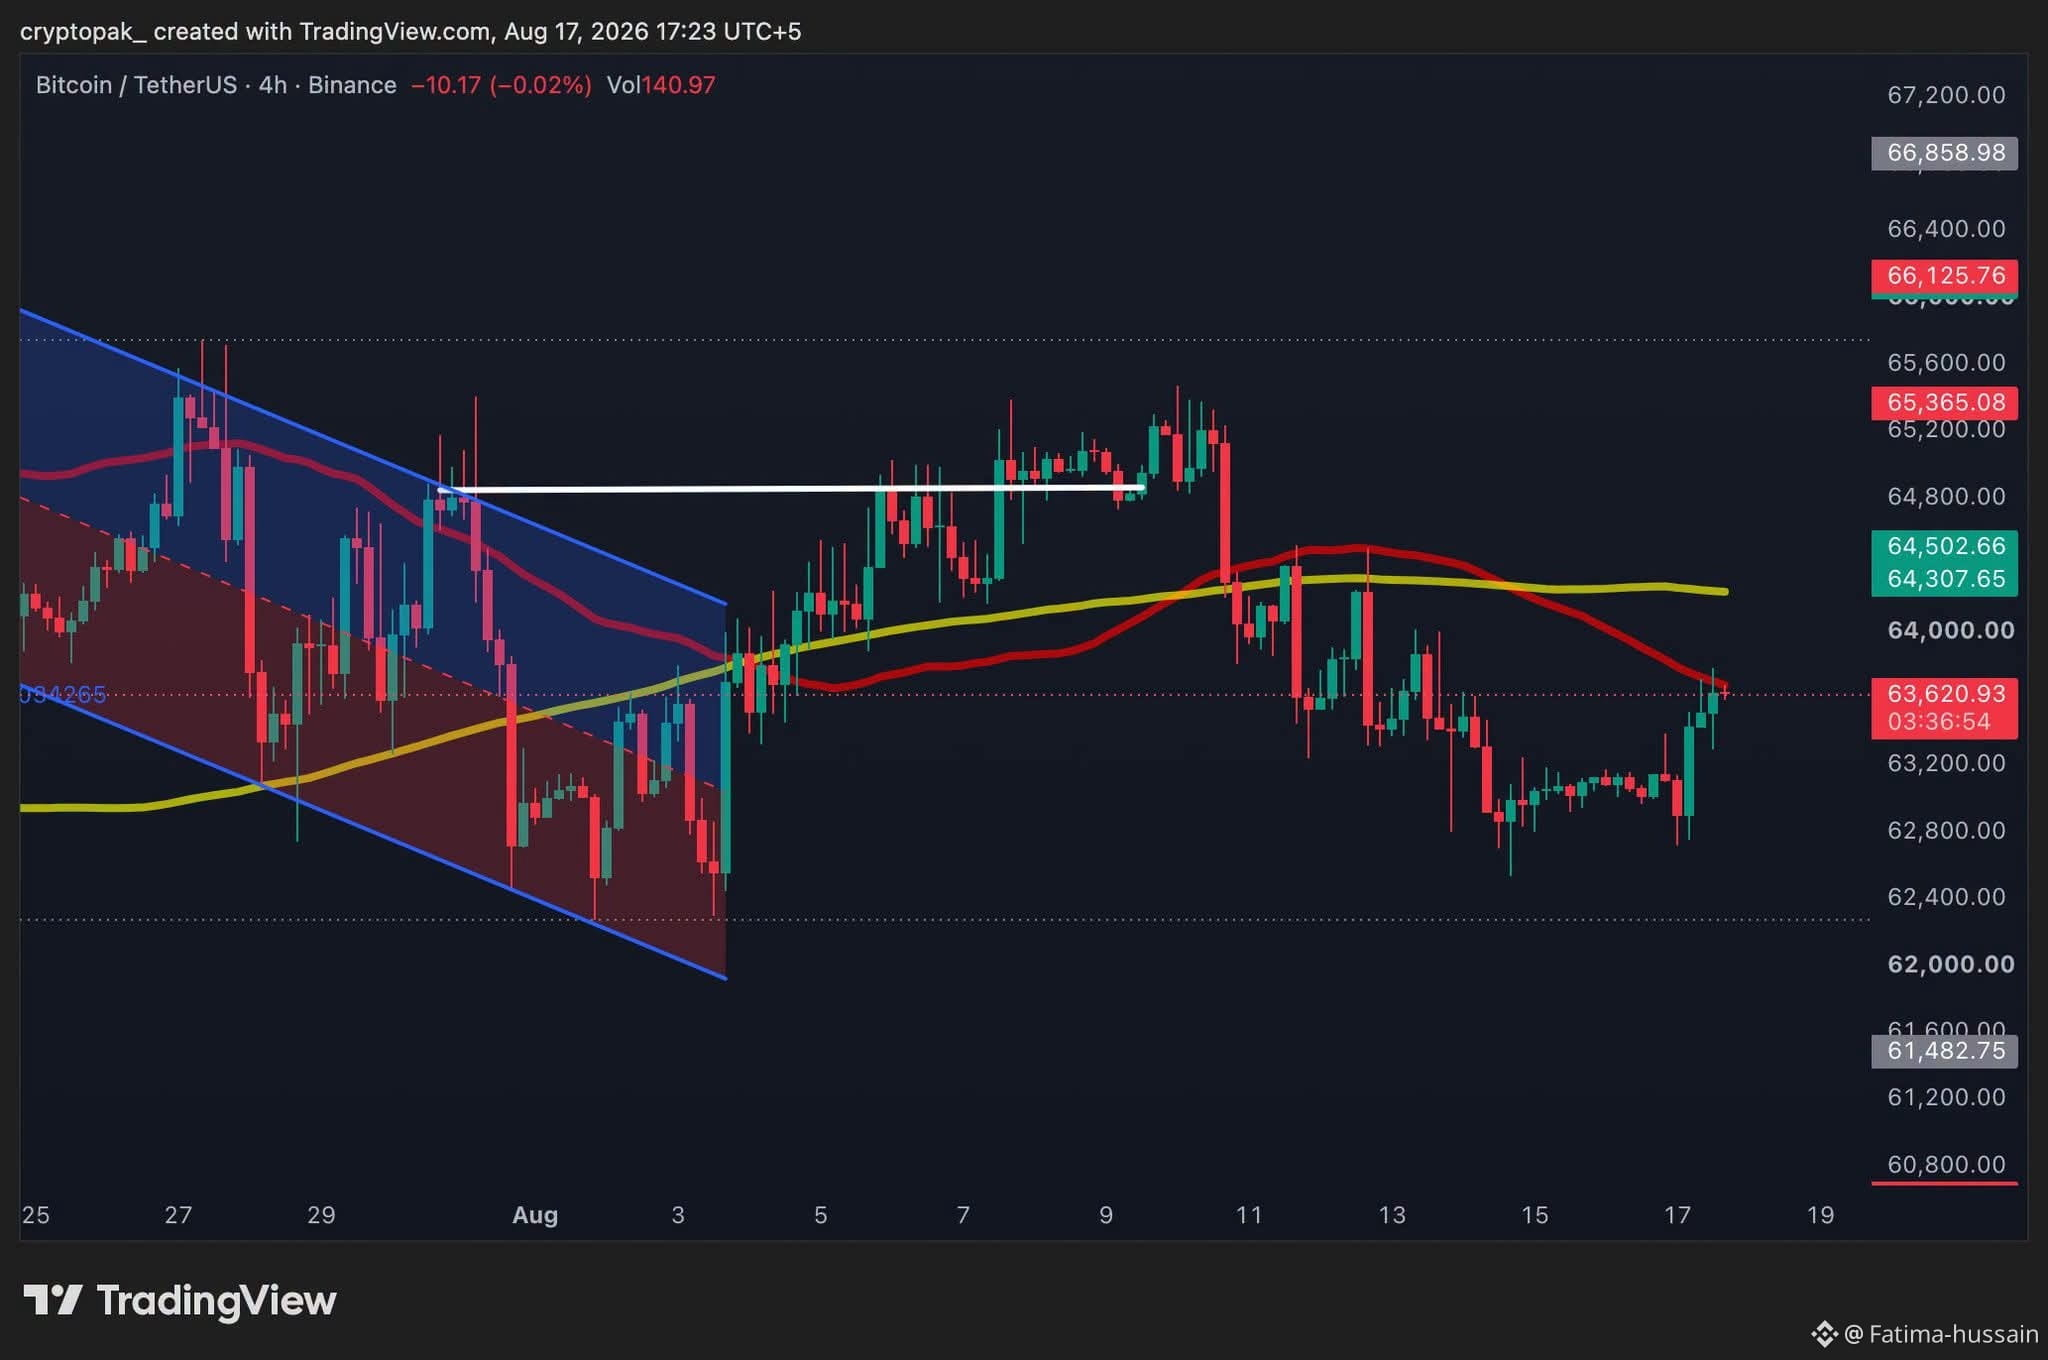Click the 66,125.76 red price label
Image resolution: width=2048 pixels, height=1360 pixels.
(x=1945, y=275)
